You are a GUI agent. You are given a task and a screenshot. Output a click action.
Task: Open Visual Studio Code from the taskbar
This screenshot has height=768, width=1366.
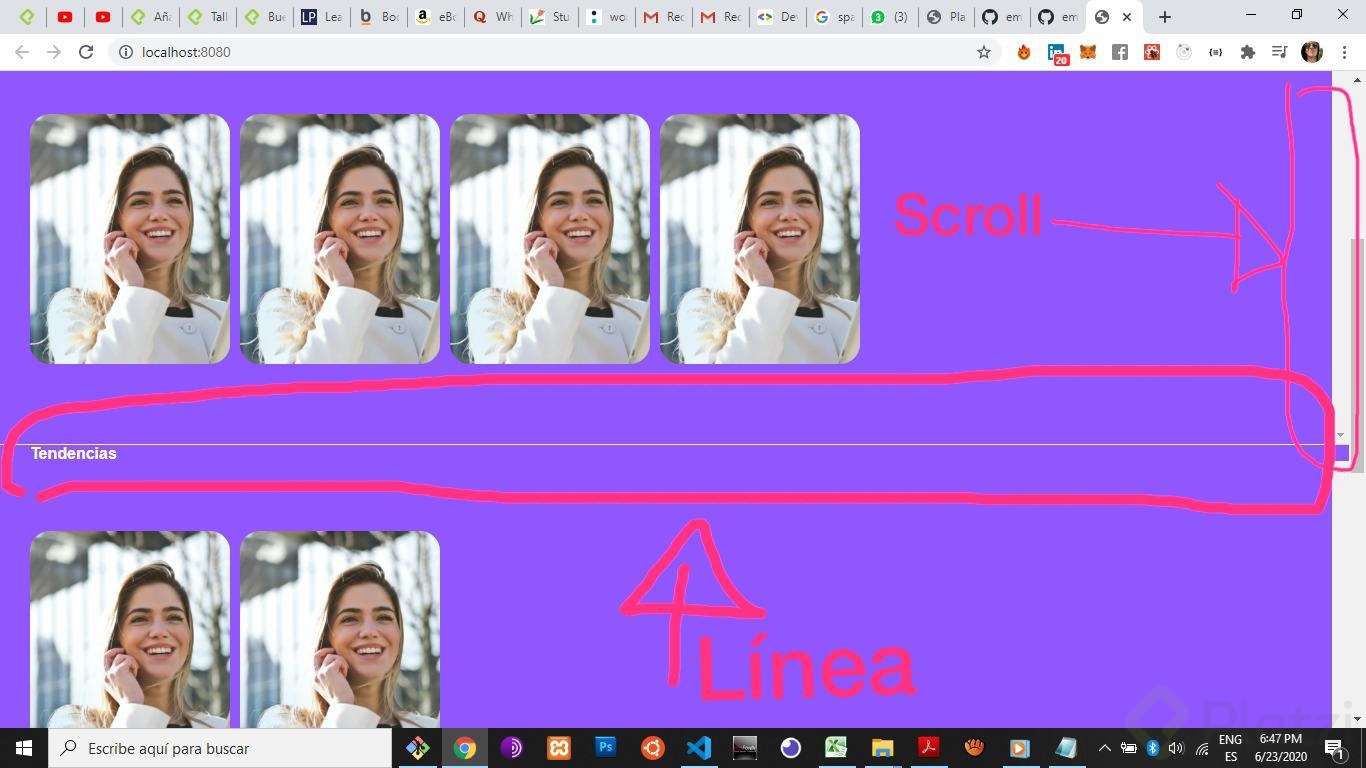coord(699,748)
